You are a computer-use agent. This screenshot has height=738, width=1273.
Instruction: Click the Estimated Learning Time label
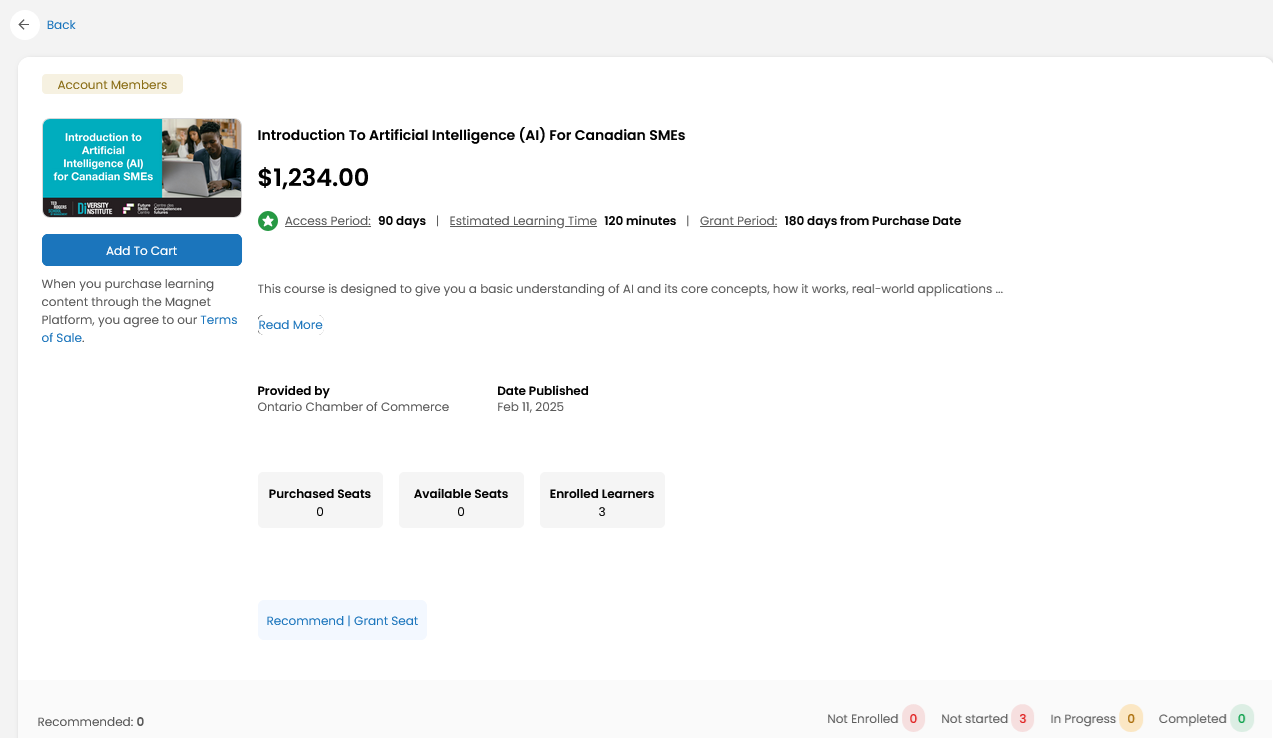pos(523,221)
